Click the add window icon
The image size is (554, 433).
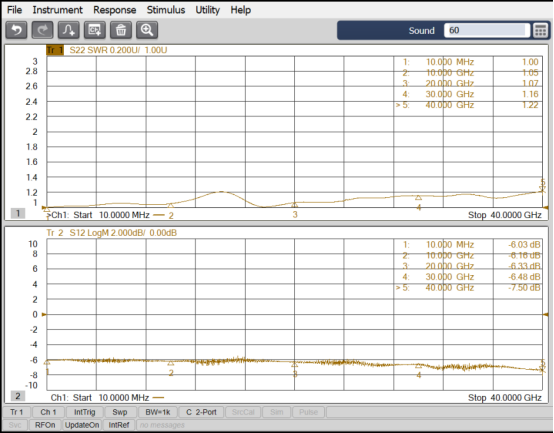(x=95, y=30)
